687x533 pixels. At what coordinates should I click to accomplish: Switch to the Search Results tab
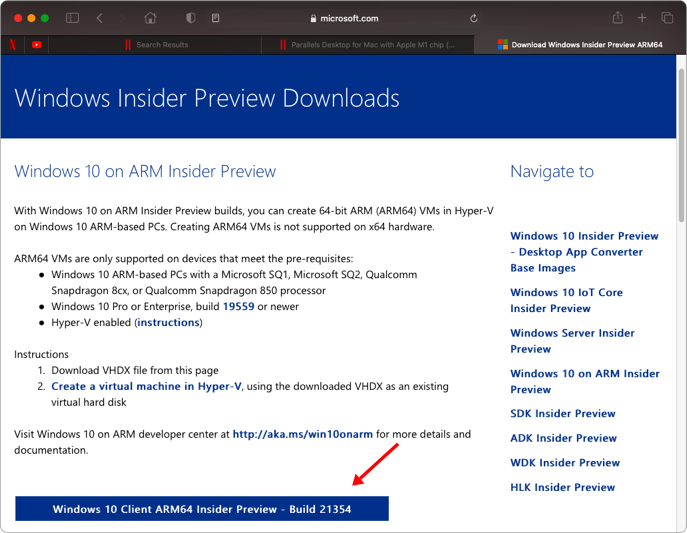coord(155,45)
